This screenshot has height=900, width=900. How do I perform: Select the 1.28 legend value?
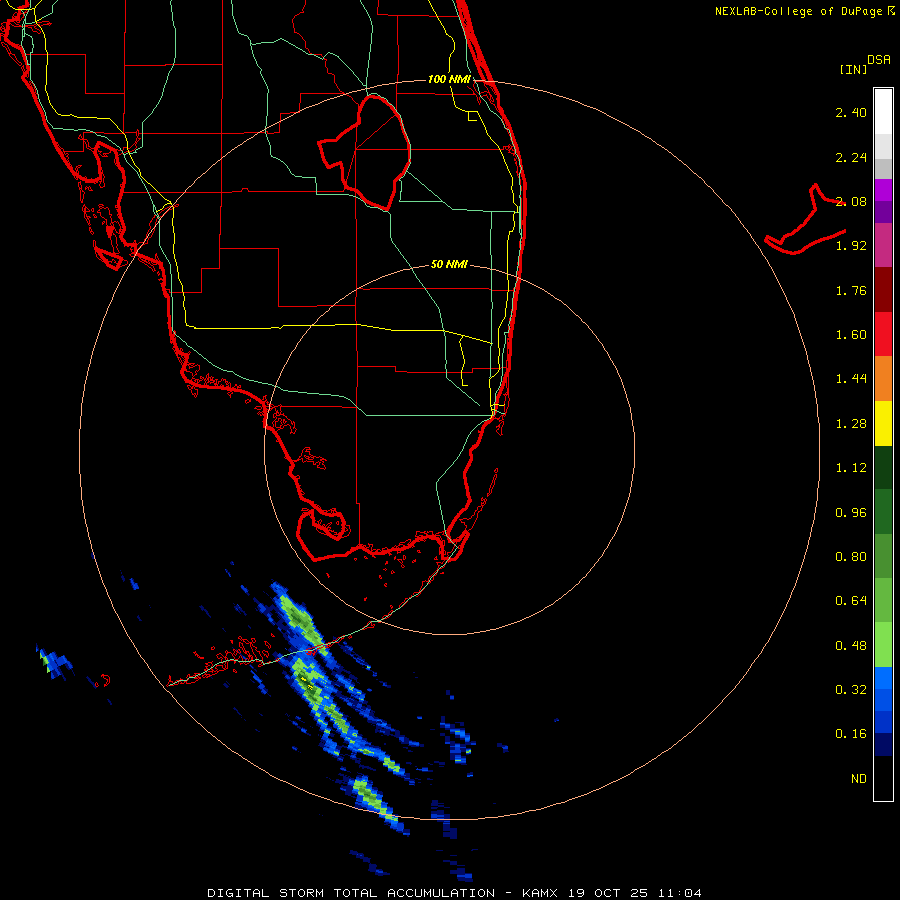(x=851, y=424)
